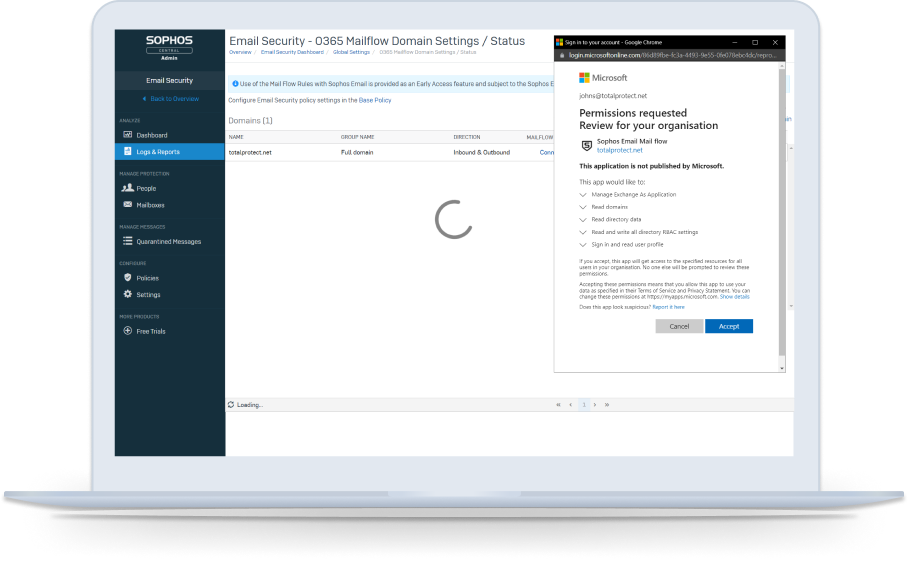Go to the last page of results
Image resolution: width=909 pixels, height=561 pixels.
[x=607, y=405]
